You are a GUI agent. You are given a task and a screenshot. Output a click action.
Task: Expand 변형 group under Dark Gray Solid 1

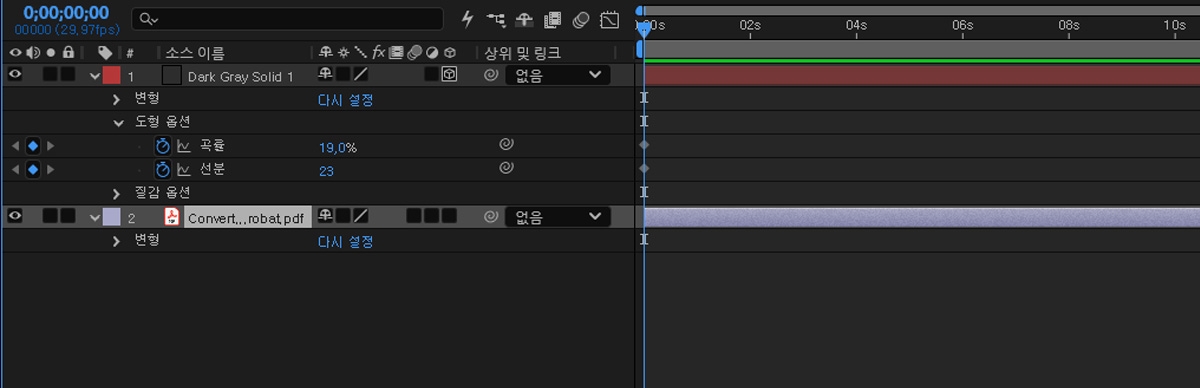(x=117, y=99)
